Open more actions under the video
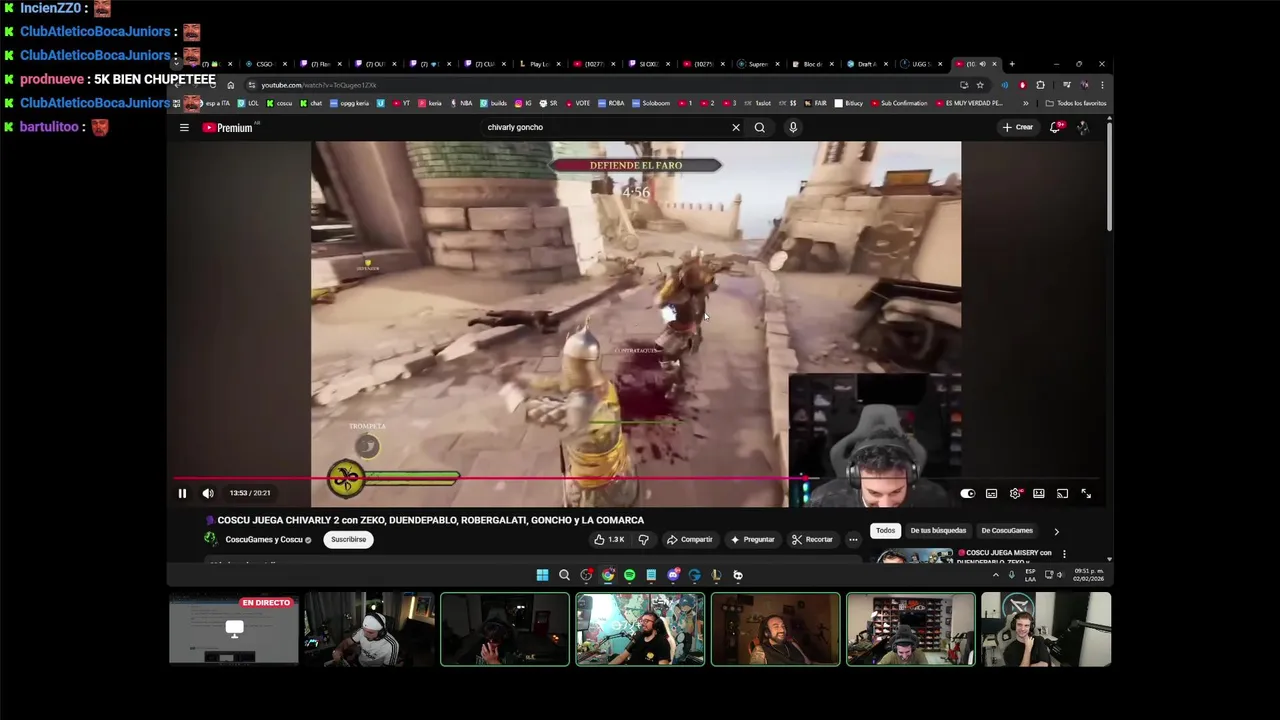The image size is (1280, 720). [853, 539]
